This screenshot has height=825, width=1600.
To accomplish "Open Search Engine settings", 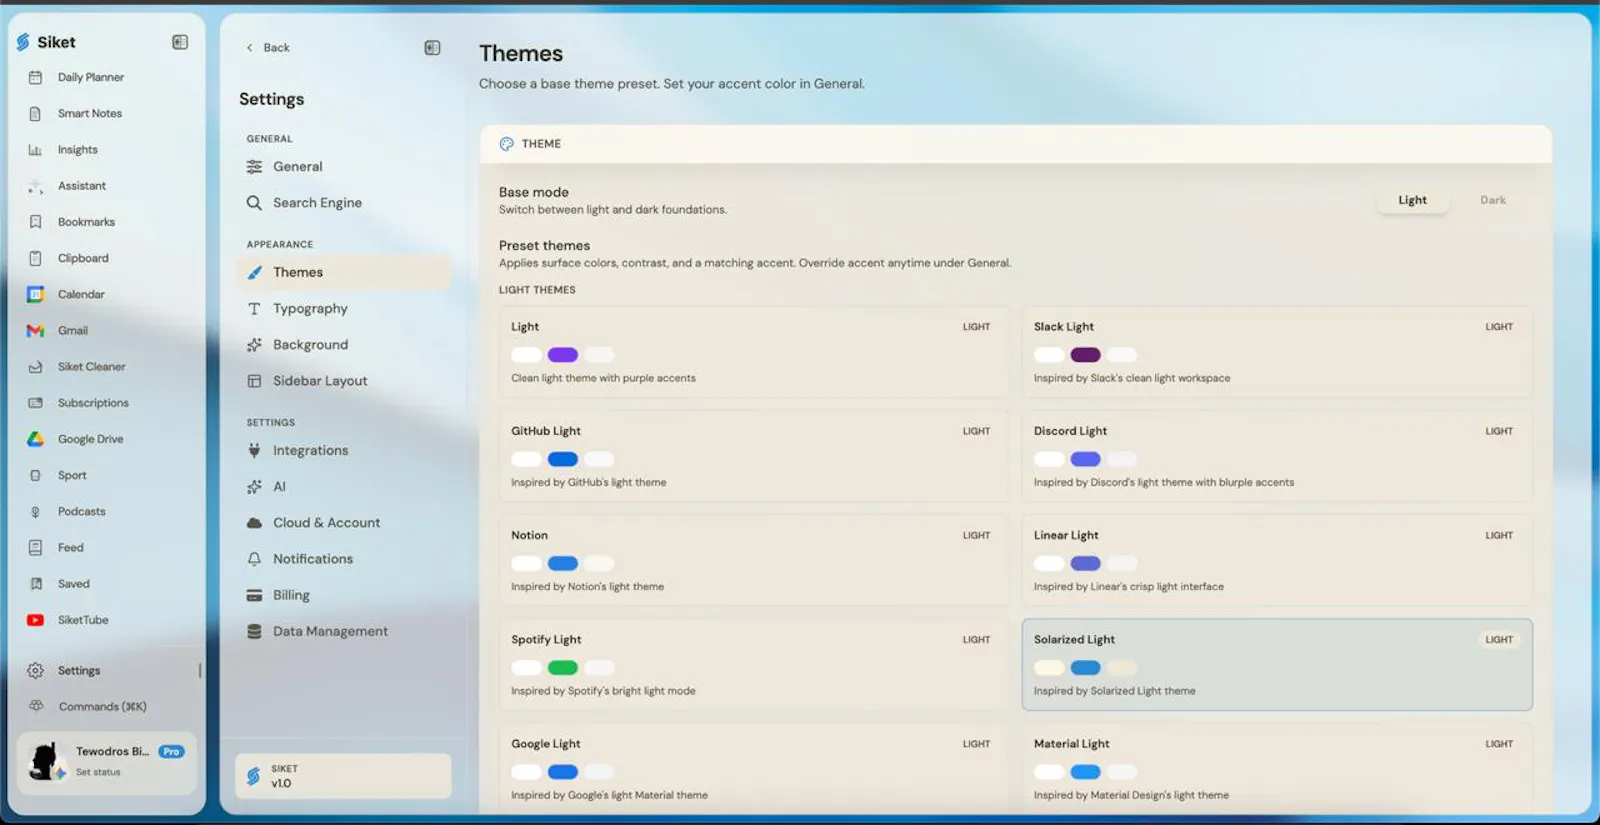I will point(343,203).
